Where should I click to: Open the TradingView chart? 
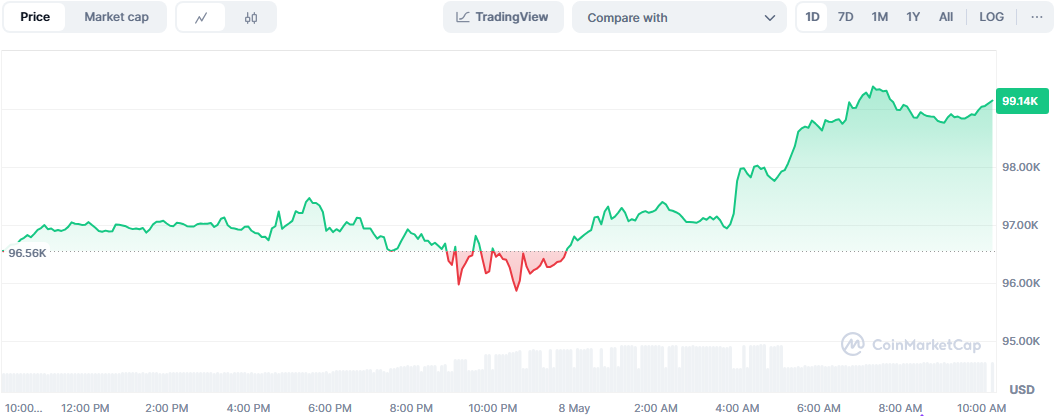(x=503, y=17)
